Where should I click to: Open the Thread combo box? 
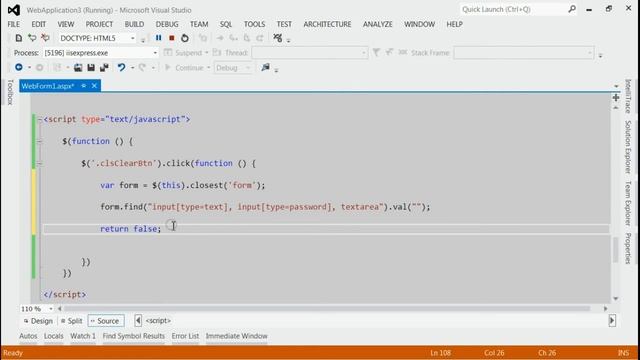(x=309, y=53)
